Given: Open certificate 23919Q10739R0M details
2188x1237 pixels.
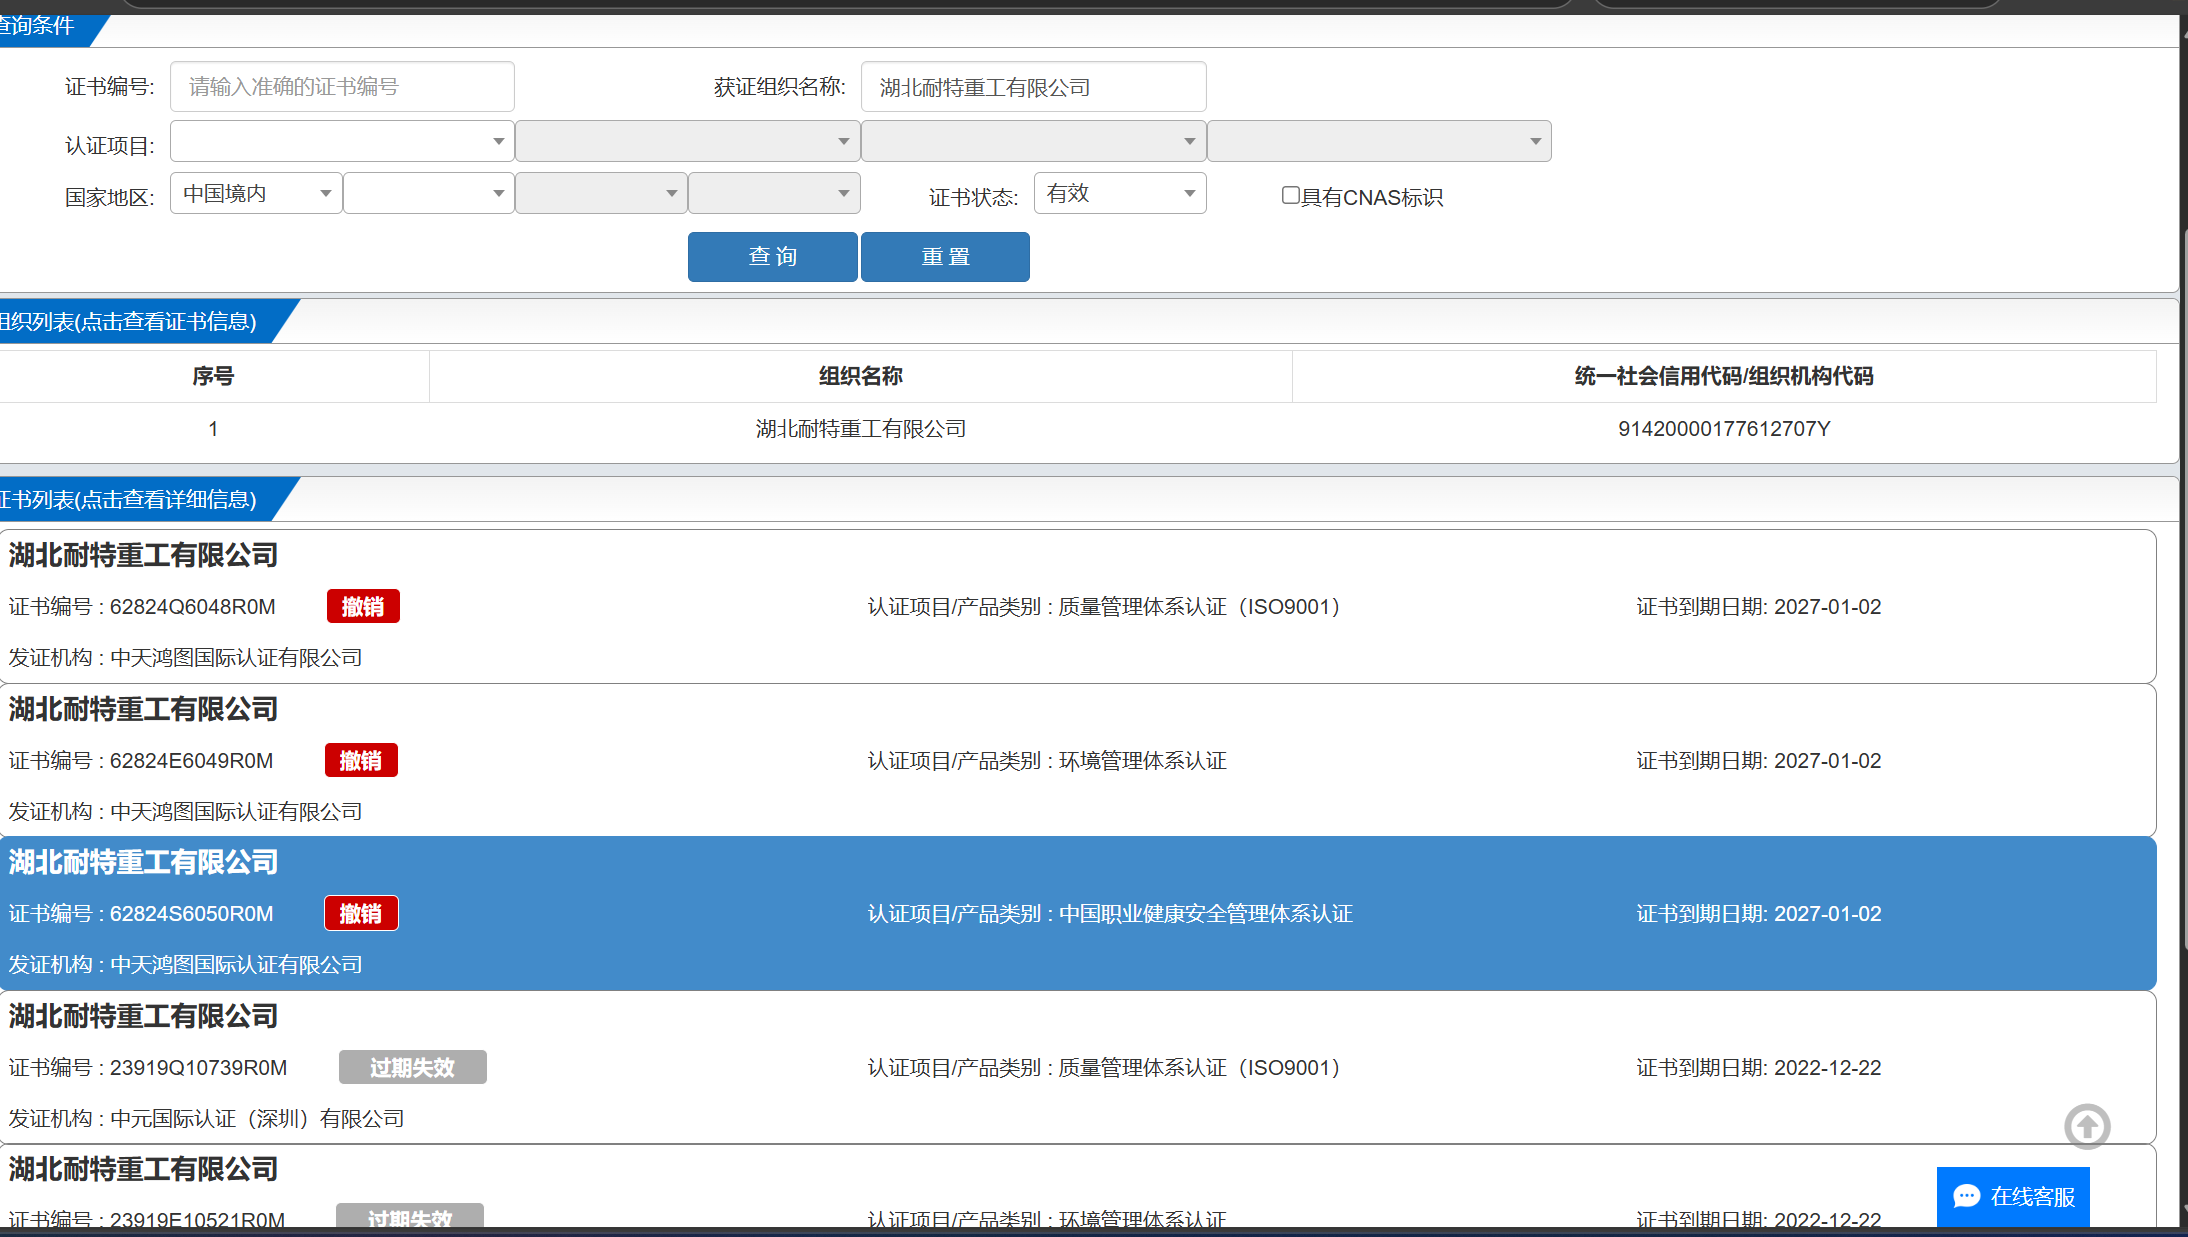Looking at the screenshot, I should coord(1078,1067).
